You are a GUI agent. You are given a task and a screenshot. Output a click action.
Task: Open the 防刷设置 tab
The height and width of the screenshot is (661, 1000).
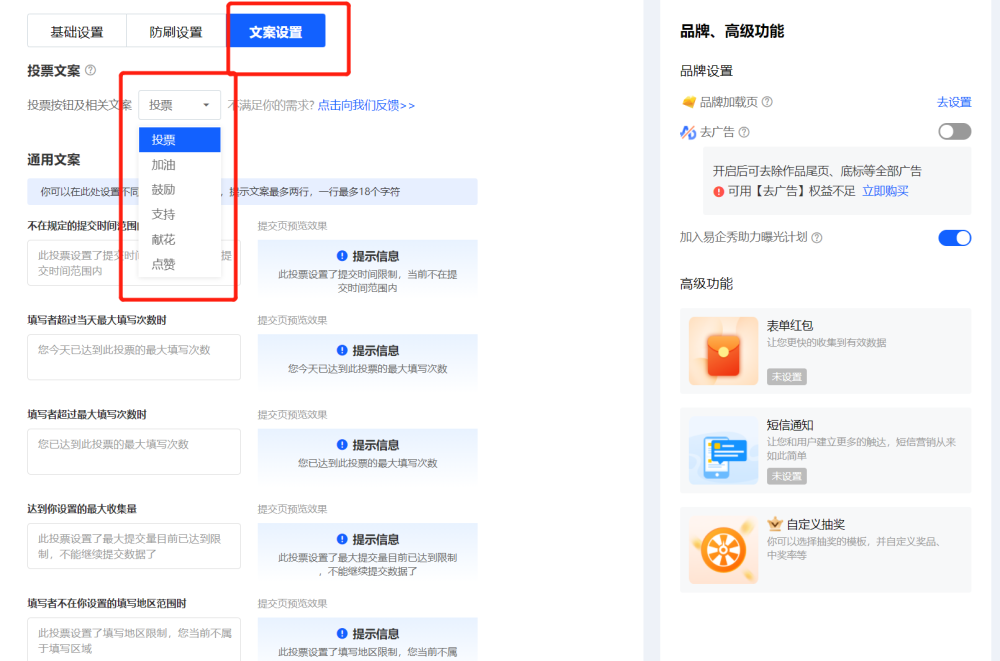point(176,32)
